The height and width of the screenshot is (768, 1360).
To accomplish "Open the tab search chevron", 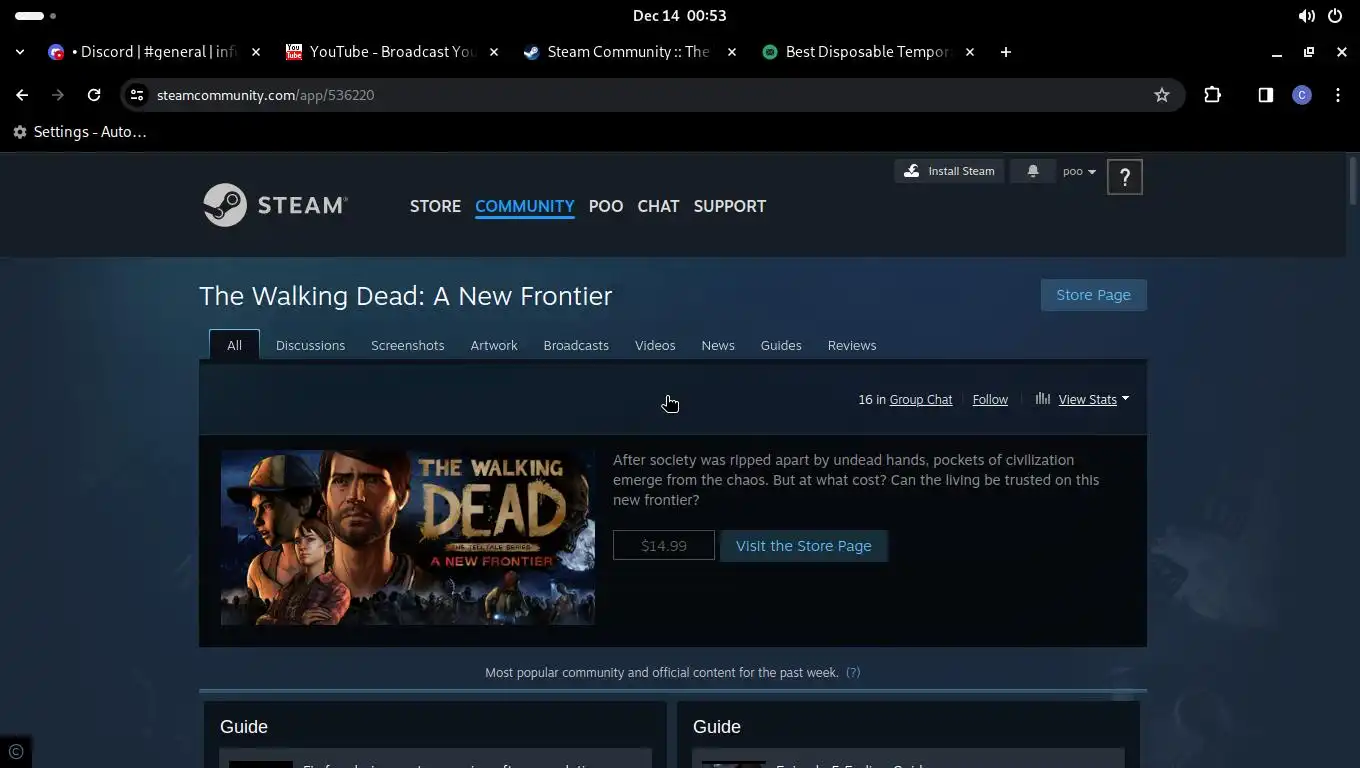I will [x=20, y=52].
